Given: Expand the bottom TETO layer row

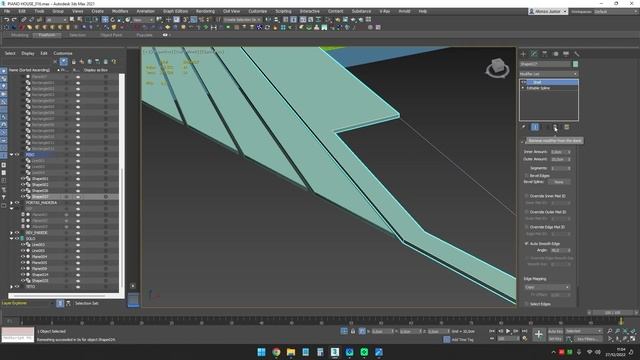Looking at the screenshot, I should [11, 287].
